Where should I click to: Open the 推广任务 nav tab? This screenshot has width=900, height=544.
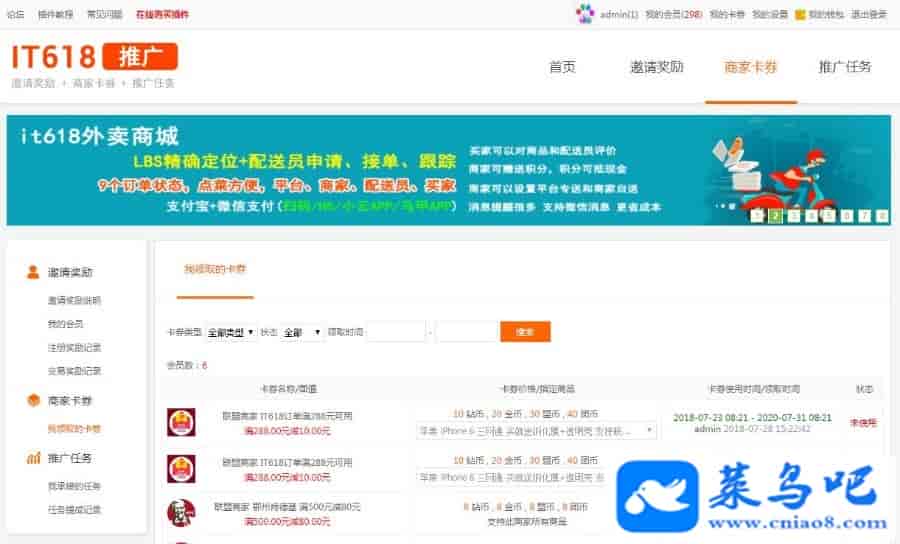(844, 67)
